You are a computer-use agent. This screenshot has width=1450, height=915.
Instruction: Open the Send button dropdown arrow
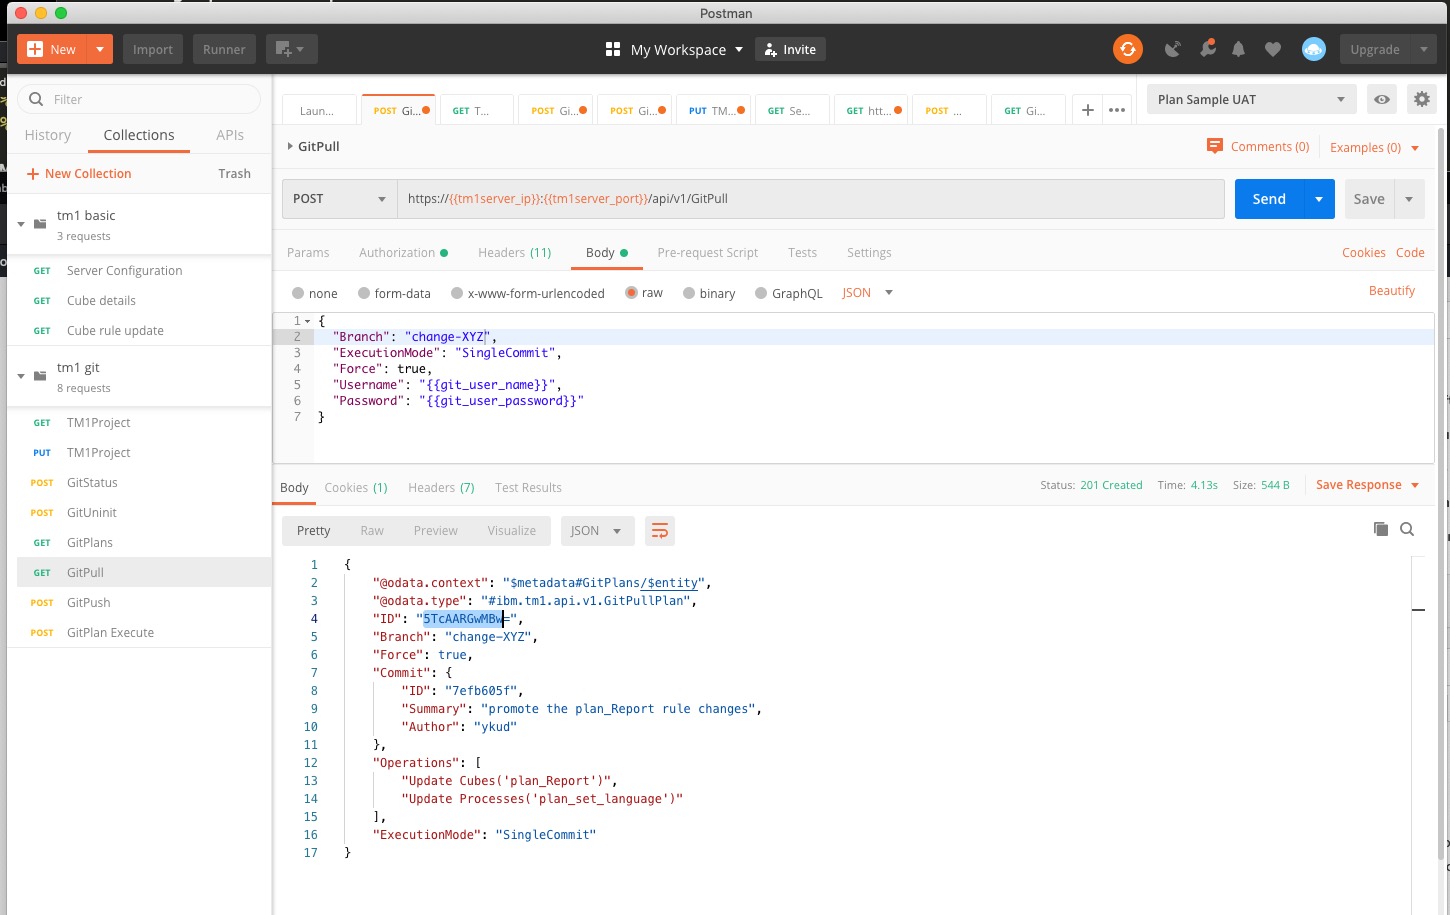click(1319, 199)
